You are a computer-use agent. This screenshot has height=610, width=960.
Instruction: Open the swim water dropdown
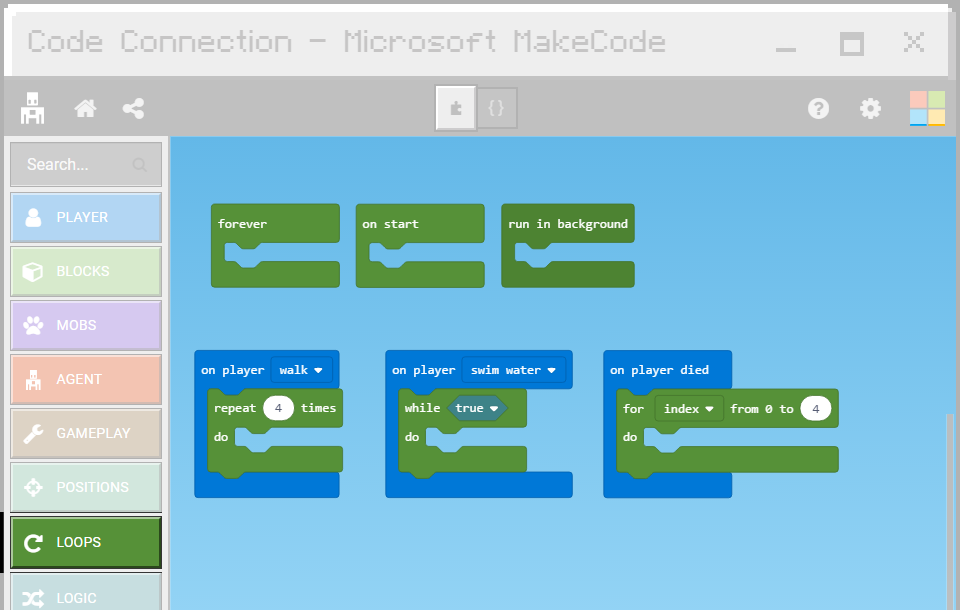[513, 370]
